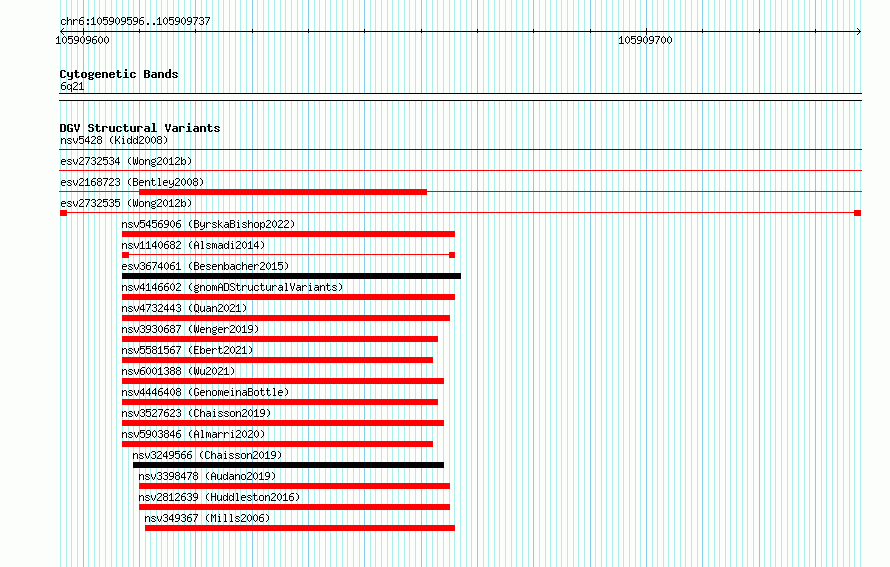The image size is (890, 567).
Task: Click the right red end block of esv2732535
Action: [858, 213]
